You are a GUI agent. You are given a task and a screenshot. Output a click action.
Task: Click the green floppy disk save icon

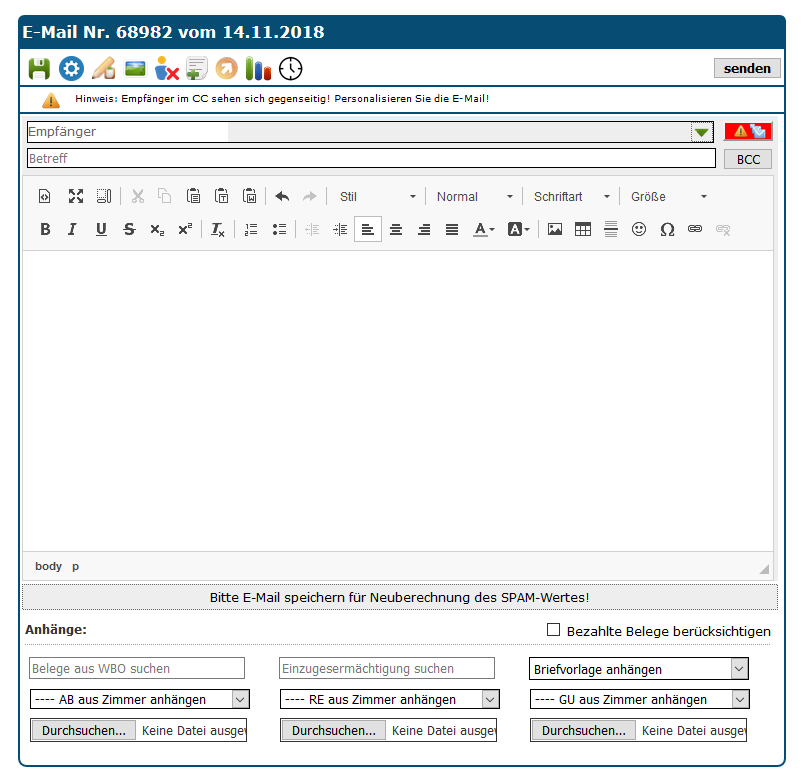pyautogui.click(x=38, y=69)
